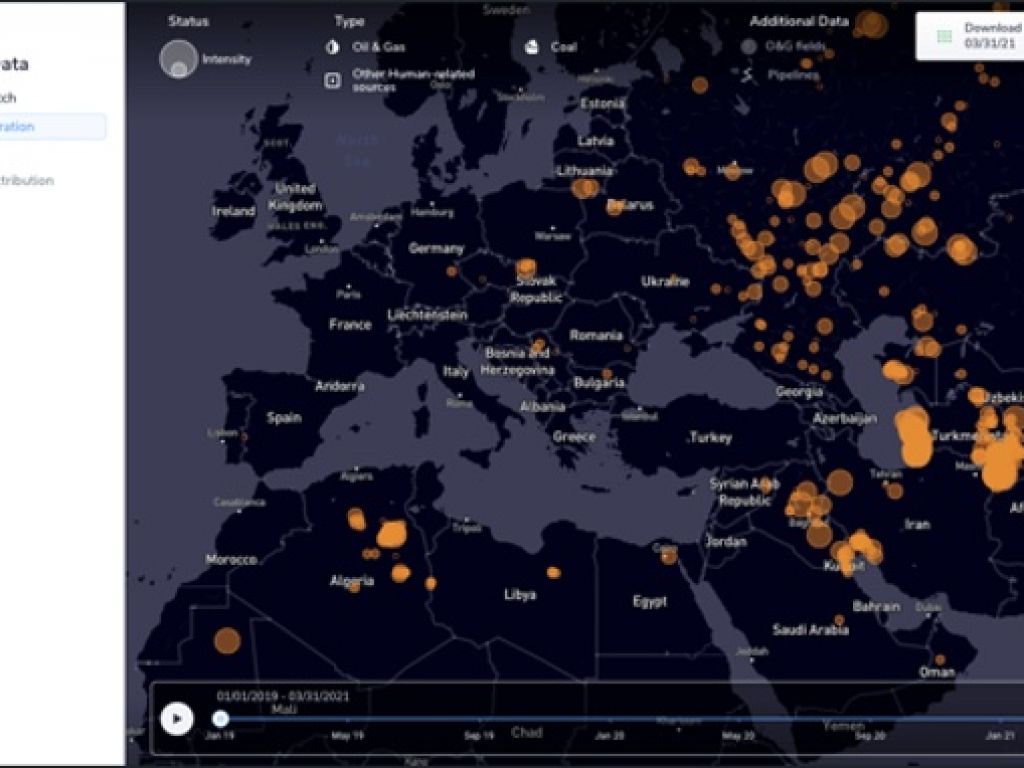The width and height of the screenshot is (1024, 768).
Task: Jump to Sep 19 on the timeline
Action: [479, 735]
